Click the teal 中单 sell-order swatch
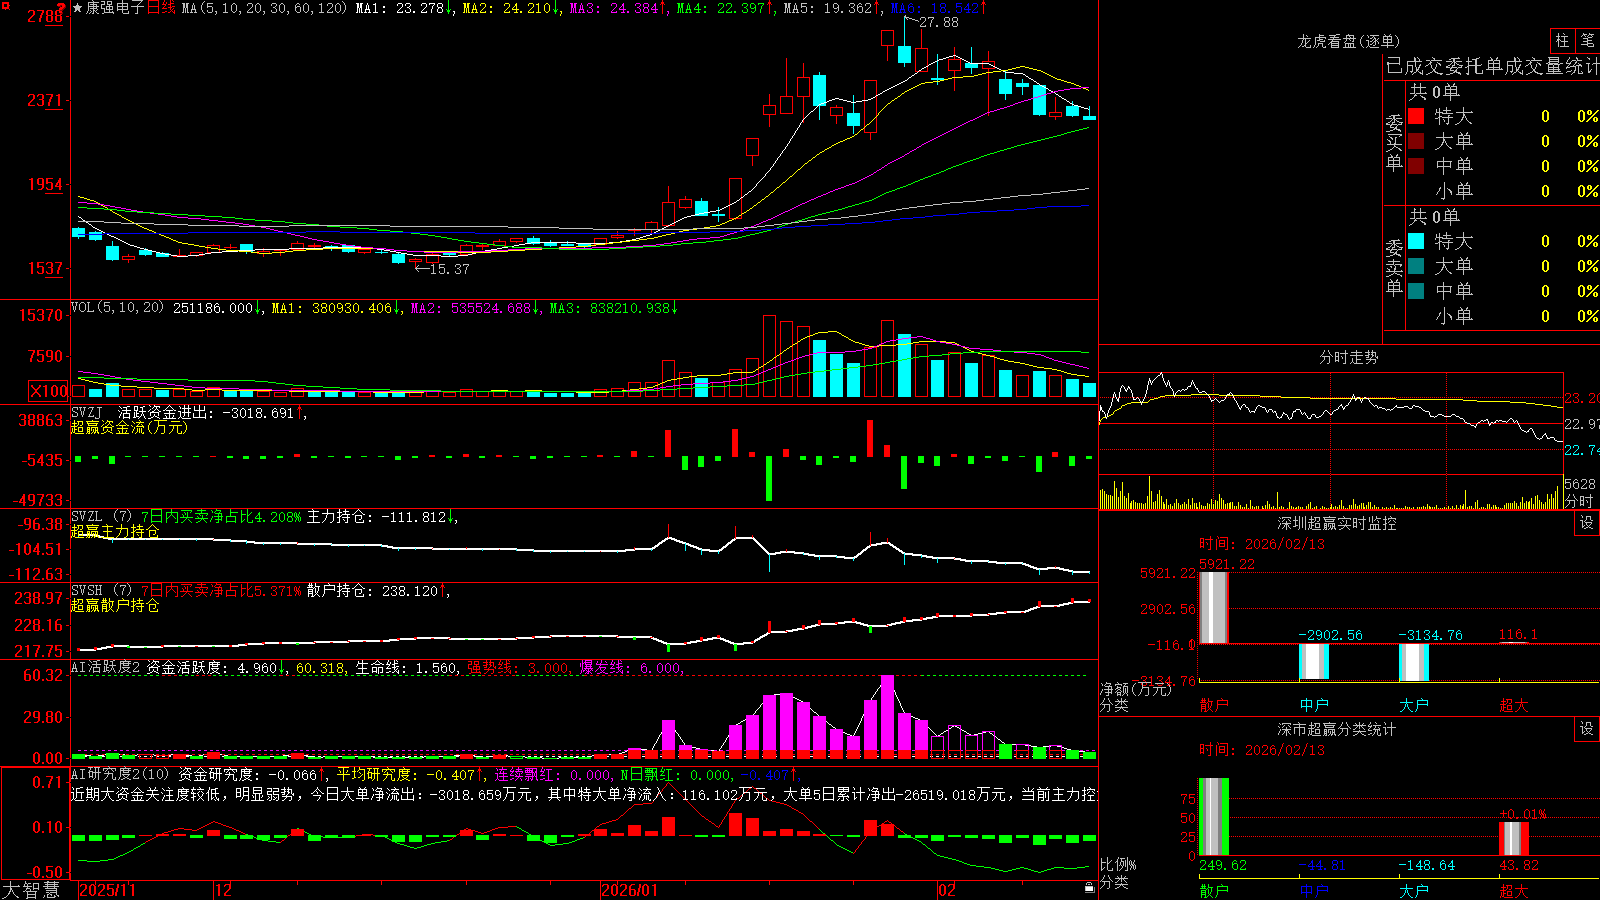This screenshot has height=900, width=1600. tap(1416, 291)
